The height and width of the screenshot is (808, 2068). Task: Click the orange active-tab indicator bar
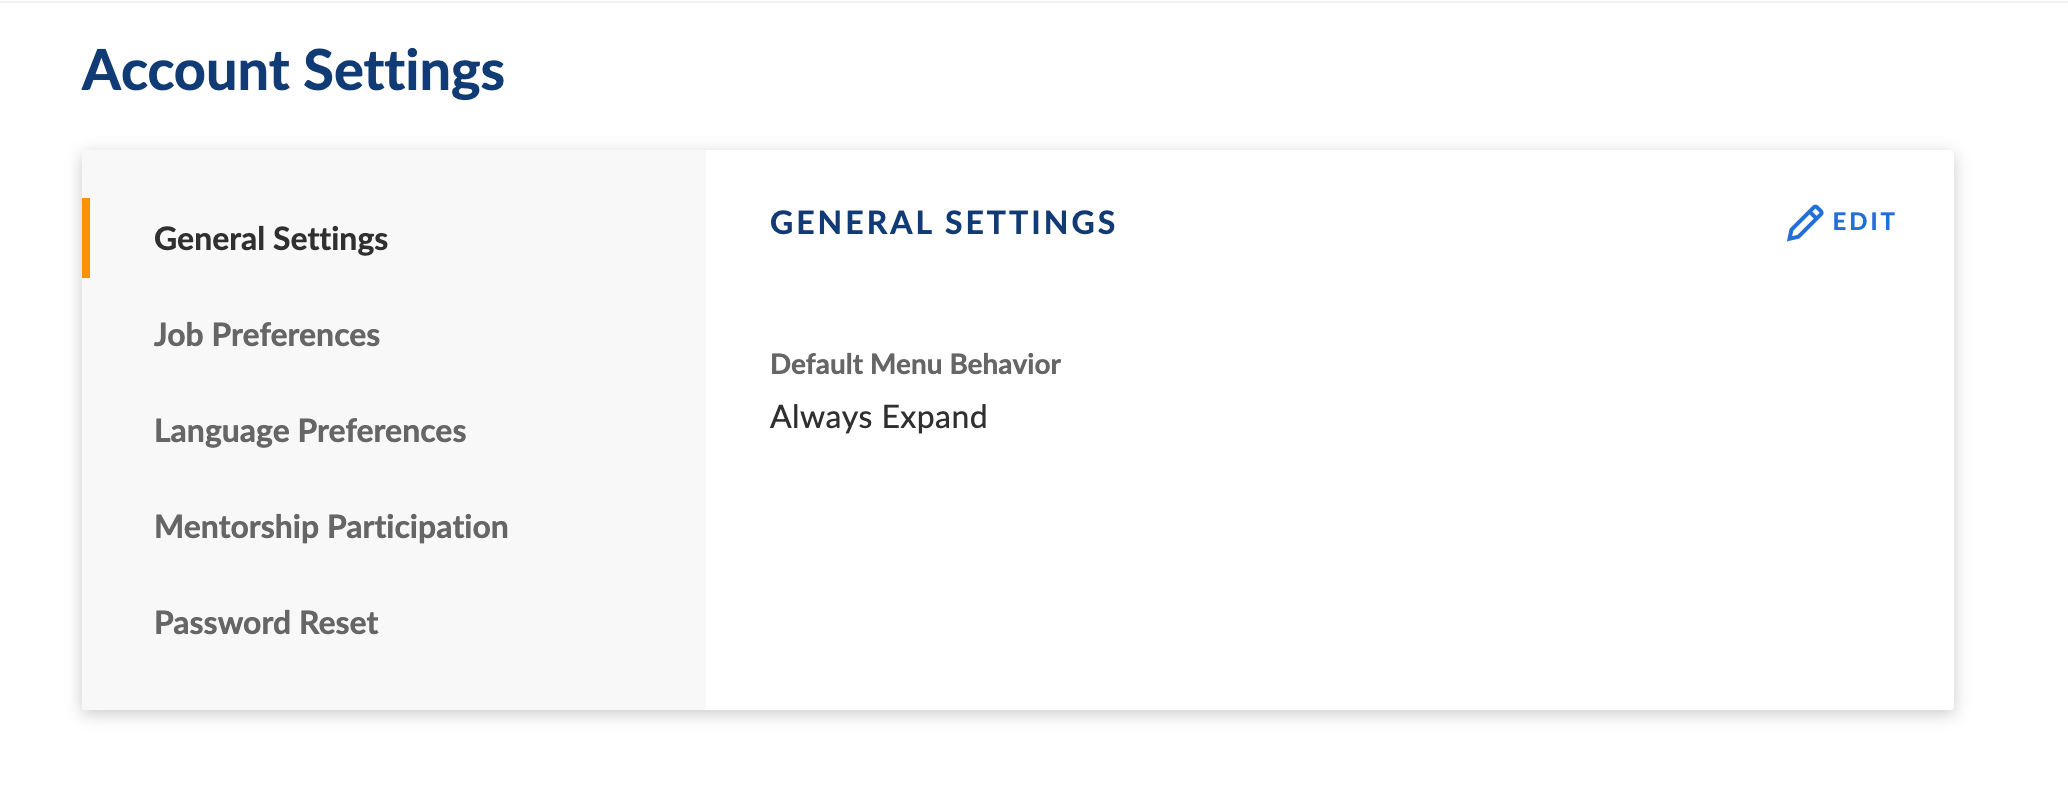86,238
